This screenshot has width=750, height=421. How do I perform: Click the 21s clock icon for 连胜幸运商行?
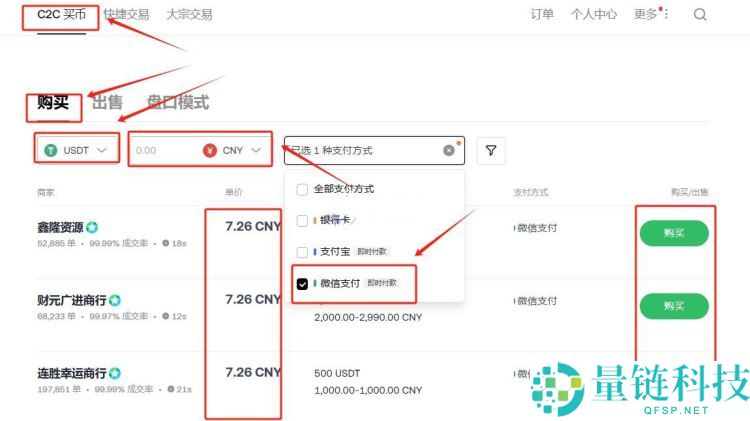coord(171,389)
